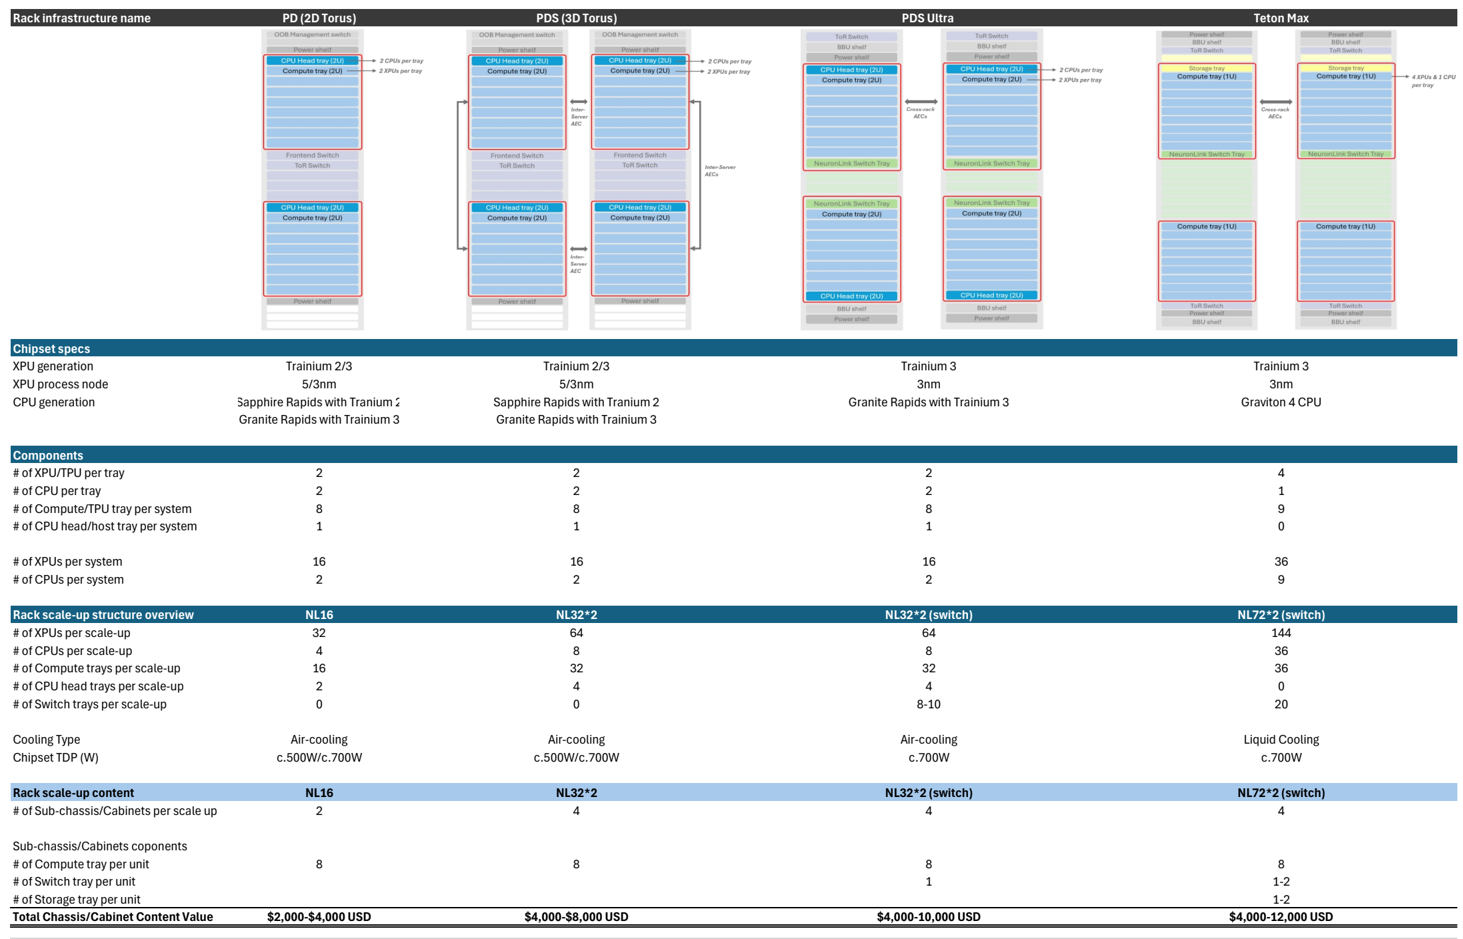Click "c.500W/c.700W" in the PD (2D Torus) column
This screenshot has width=1463, height=939.
[319, 758]
